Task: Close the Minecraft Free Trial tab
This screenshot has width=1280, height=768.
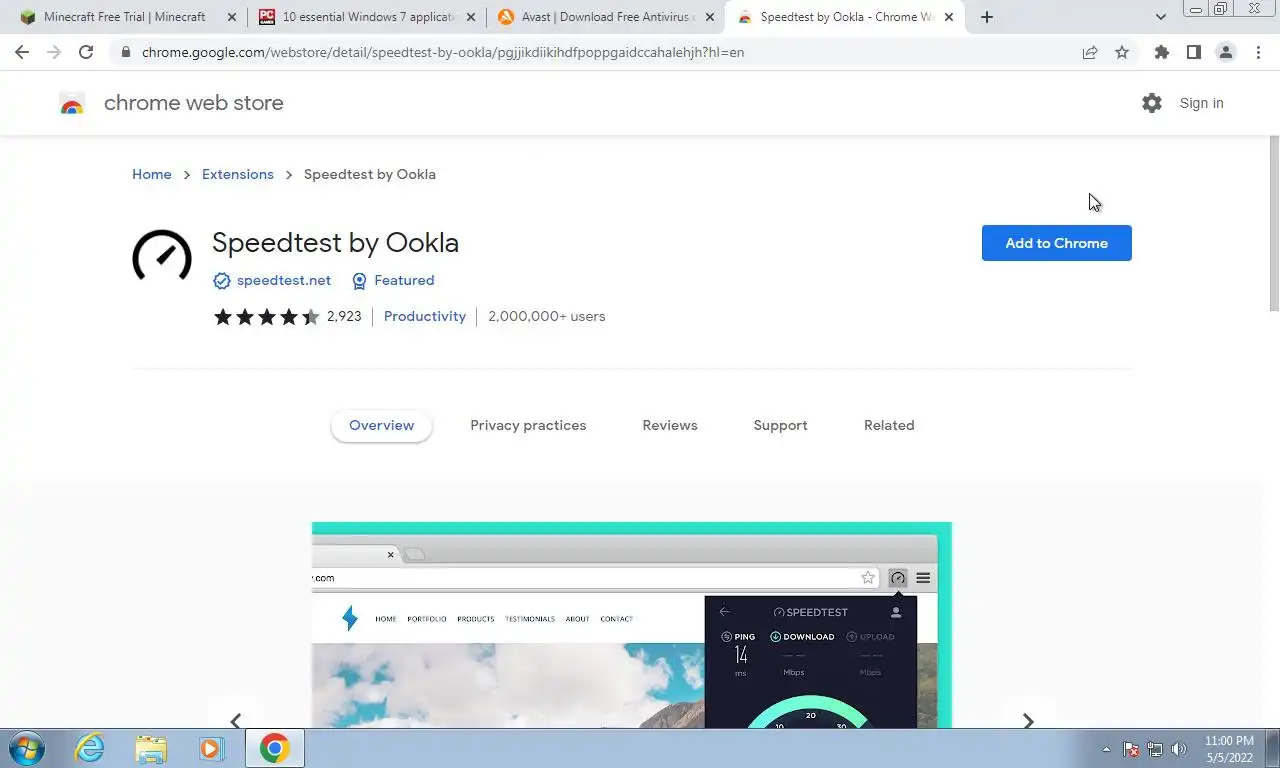Action: [232, 17]
